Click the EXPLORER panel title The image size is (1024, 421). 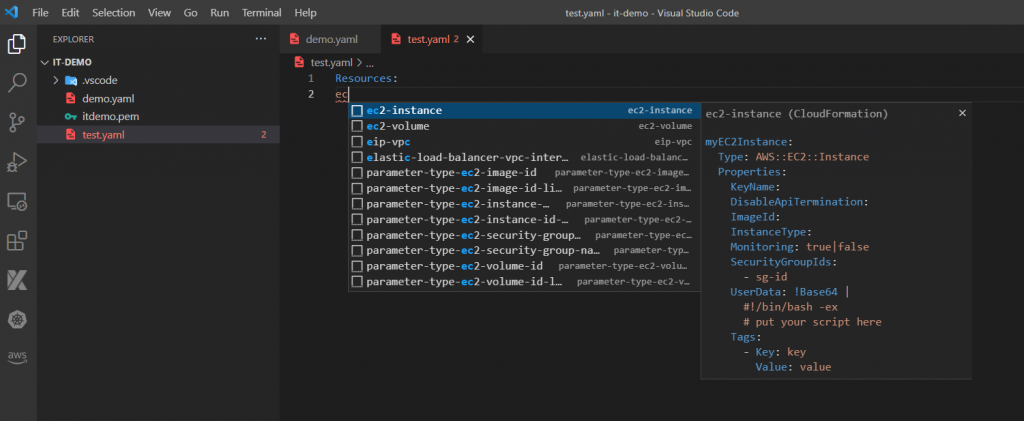(73, 39)
